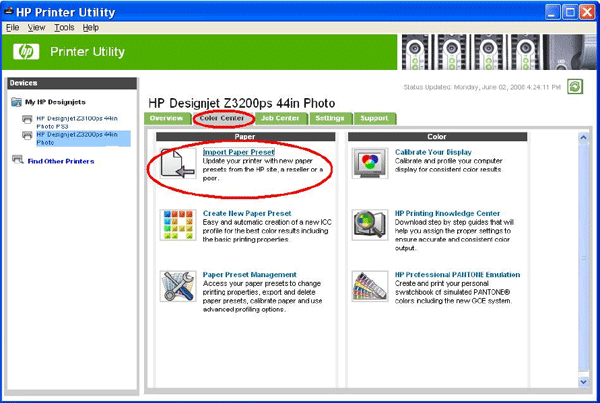Switch to the Settings tab

(x=330, y=118)
